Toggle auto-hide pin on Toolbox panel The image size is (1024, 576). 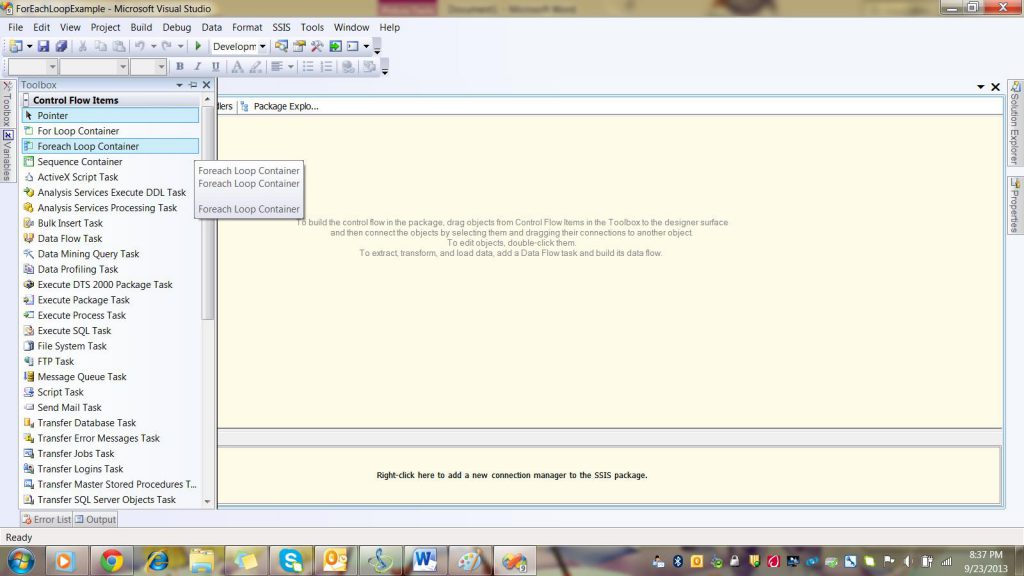(x=193, y=85)
